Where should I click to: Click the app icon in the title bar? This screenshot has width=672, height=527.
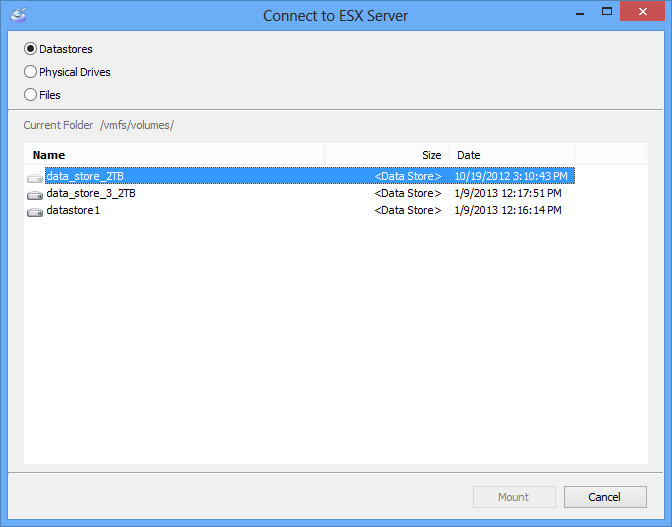(x=18, y=15)
